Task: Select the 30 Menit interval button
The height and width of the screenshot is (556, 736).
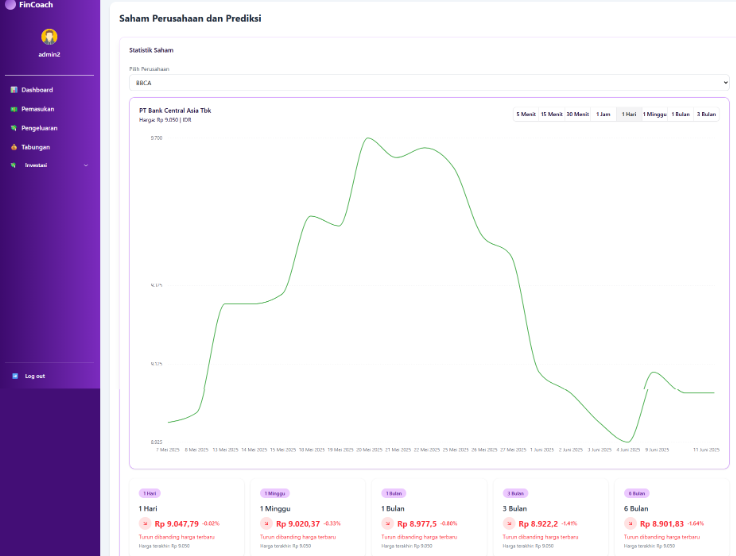Action: (577, 114)
